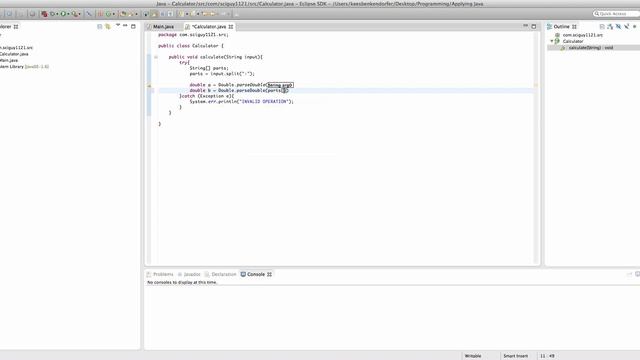The image size is (640, 360).
Task: Toggle Link with Editor in Package Explorer
Action: click(x=108, y=27)
